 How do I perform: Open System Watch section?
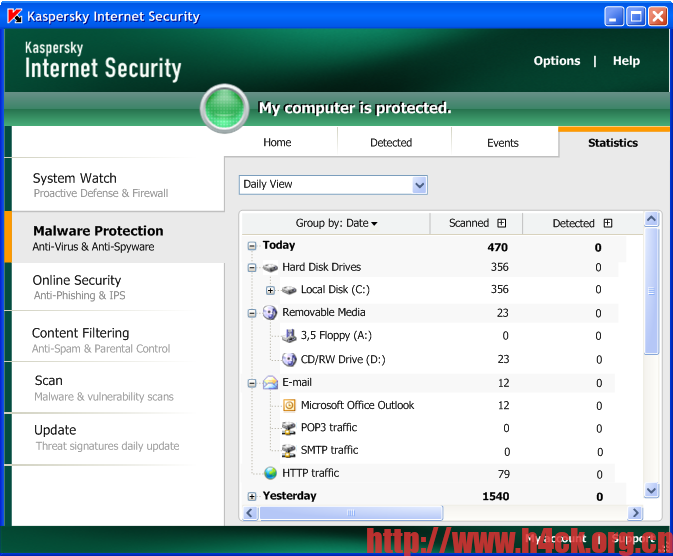(x=118, y=185)
